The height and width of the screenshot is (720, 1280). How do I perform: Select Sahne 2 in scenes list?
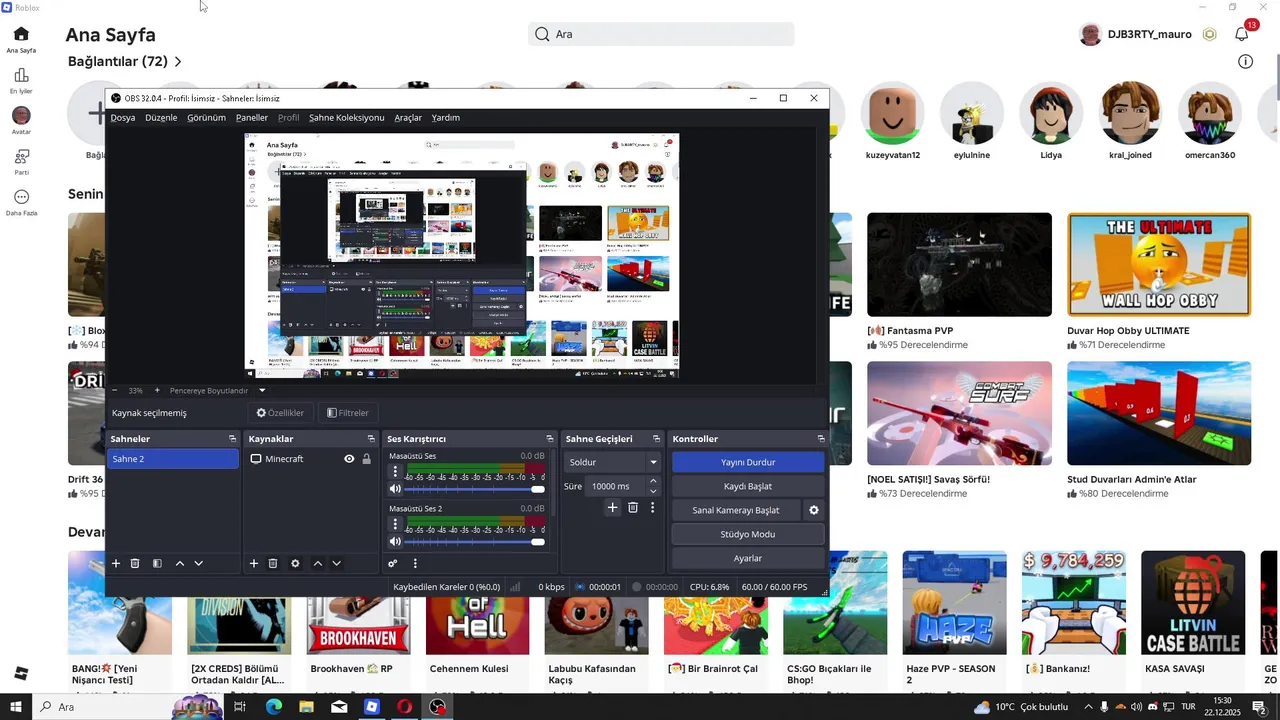[173, 459]
